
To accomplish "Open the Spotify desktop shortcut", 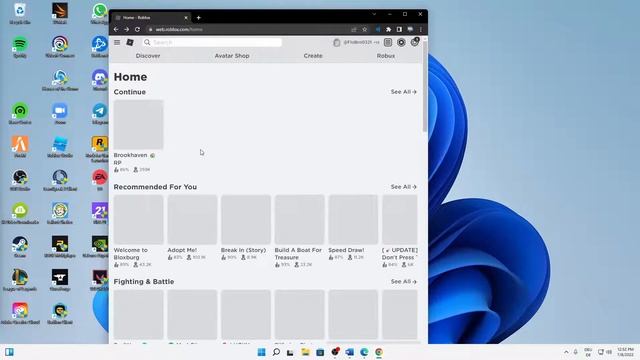I will [20, 47].
